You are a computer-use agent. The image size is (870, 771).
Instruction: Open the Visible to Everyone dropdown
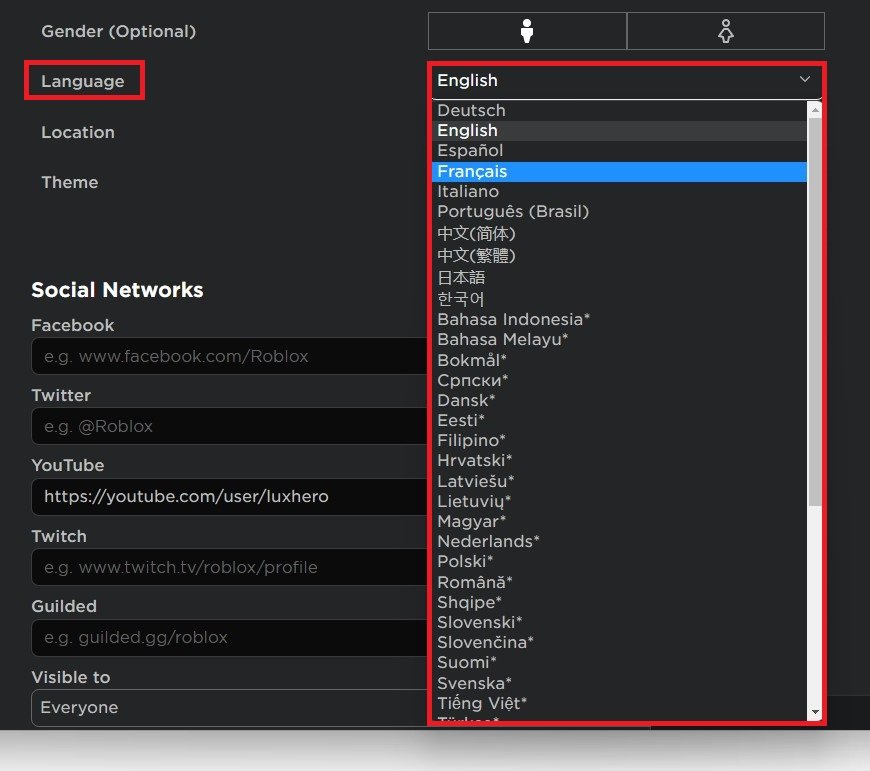[x=230, y=707]
